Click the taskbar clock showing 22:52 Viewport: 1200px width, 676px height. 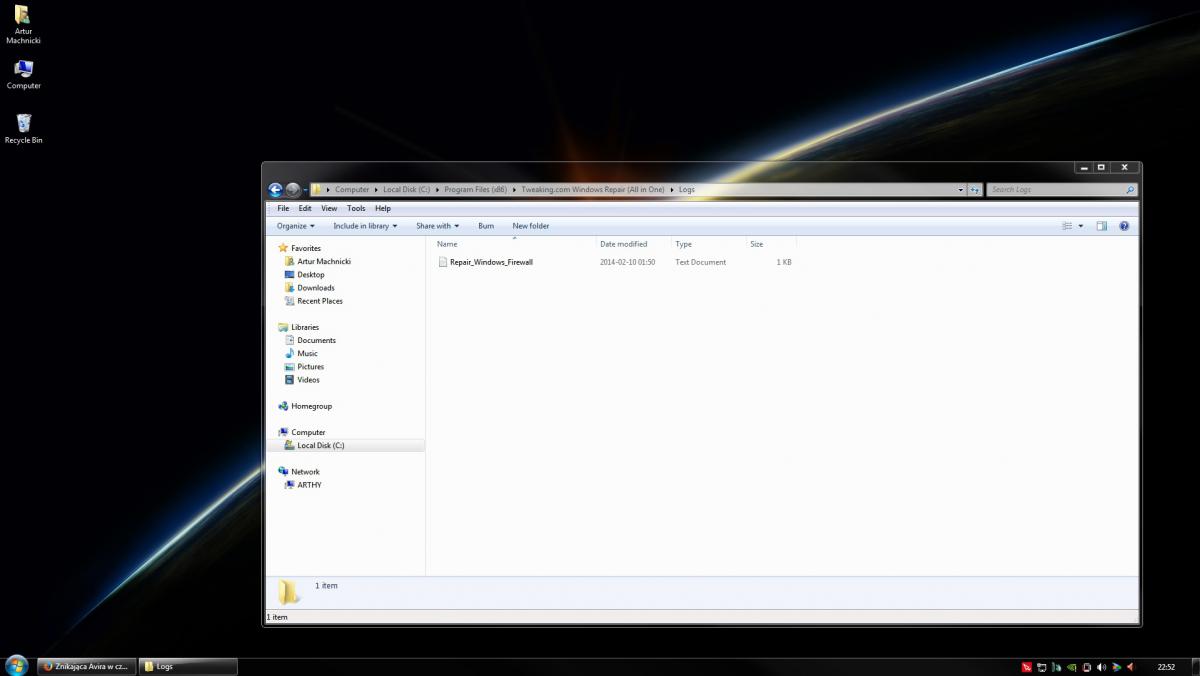1166,667
